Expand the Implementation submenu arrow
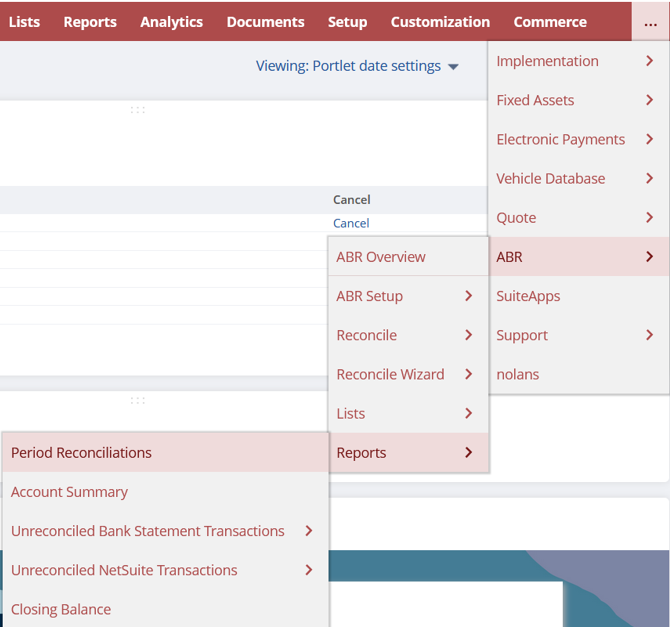The height and width of the screenshot is (627, 670). click(649, 61)
